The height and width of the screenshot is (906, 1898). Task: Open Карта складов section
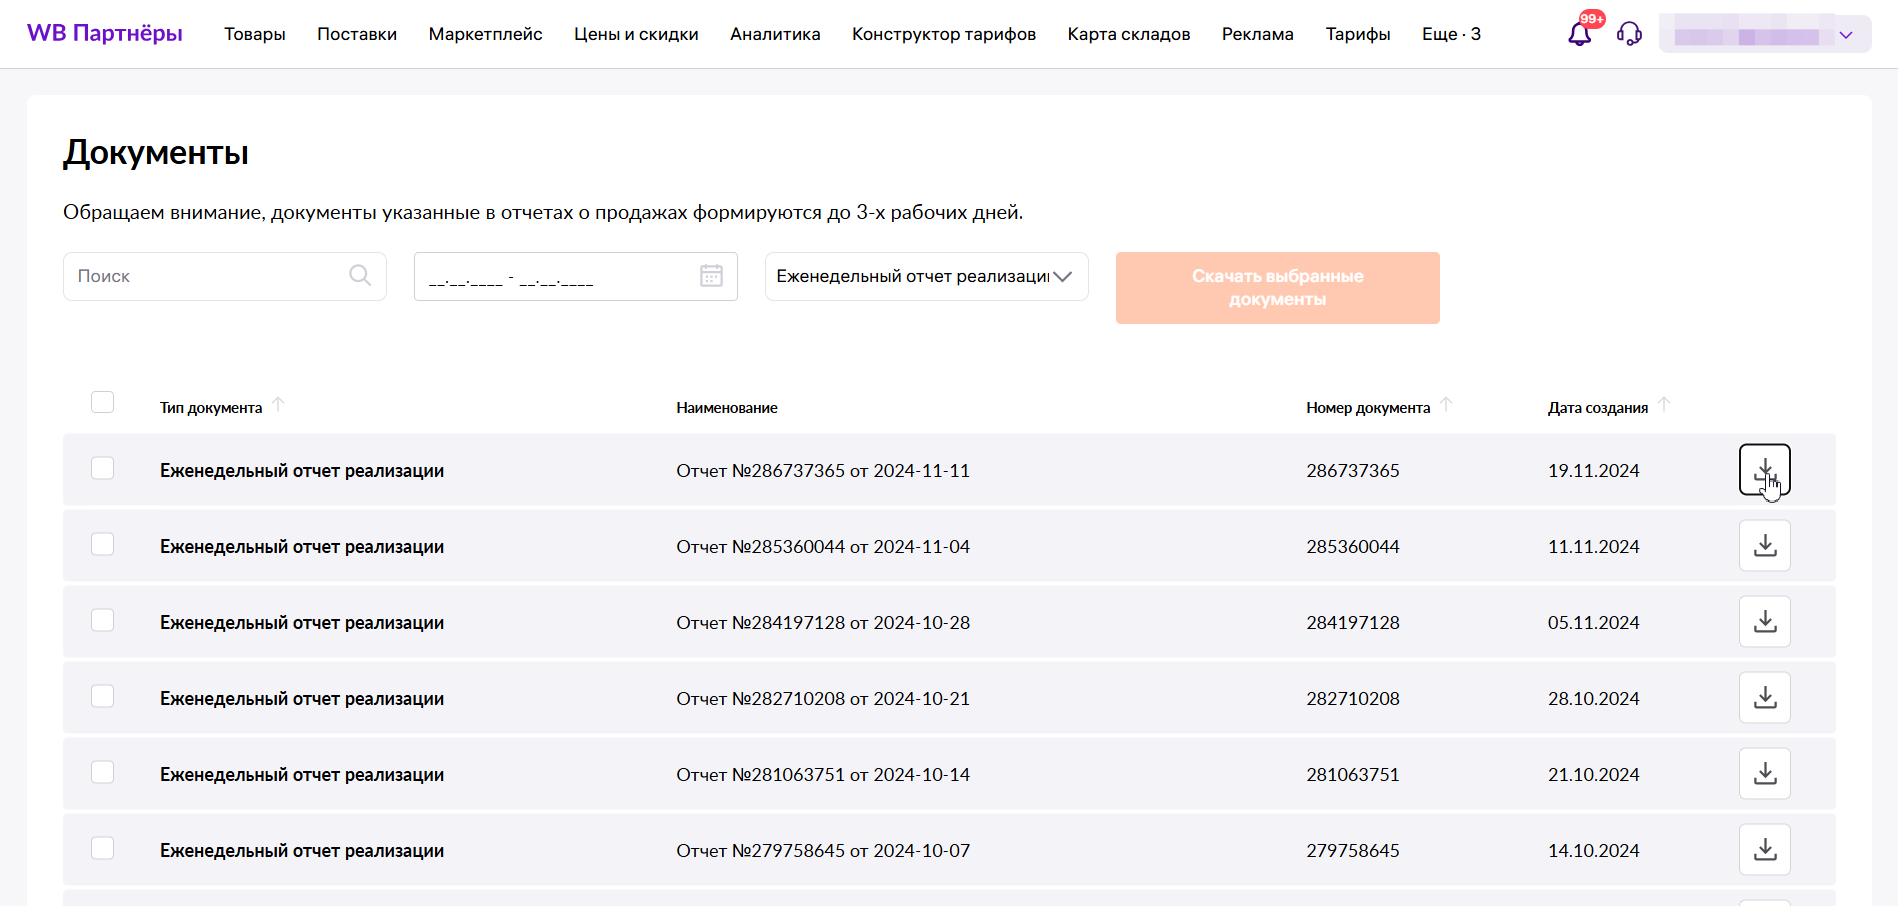click(1129, 34)
